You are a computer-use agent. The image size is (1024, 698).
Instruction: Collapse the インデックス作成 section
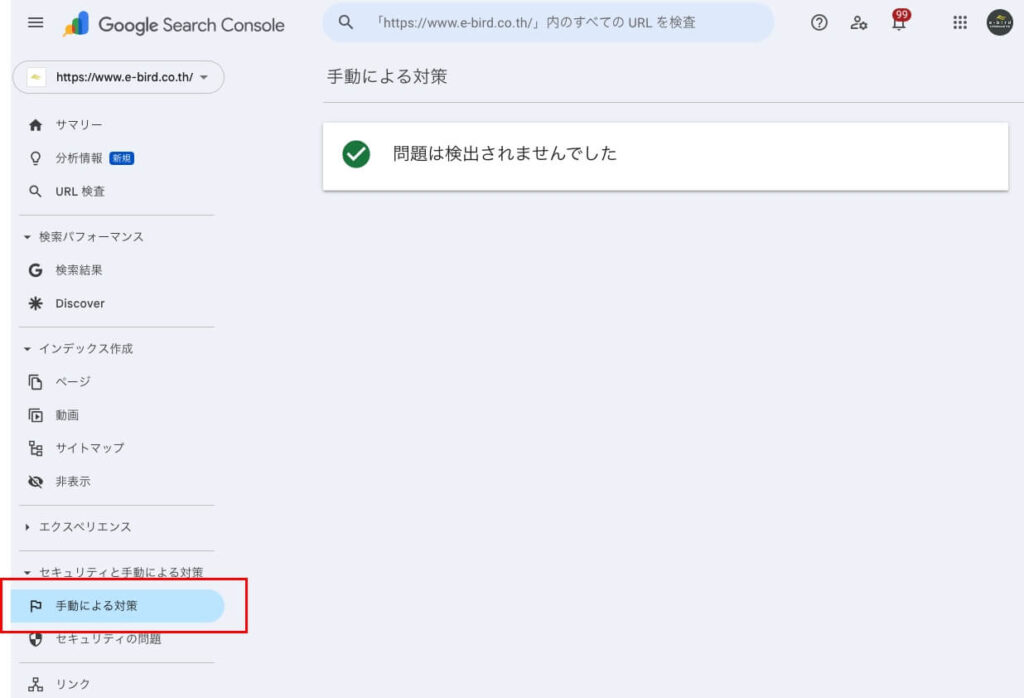coord(79,349)
